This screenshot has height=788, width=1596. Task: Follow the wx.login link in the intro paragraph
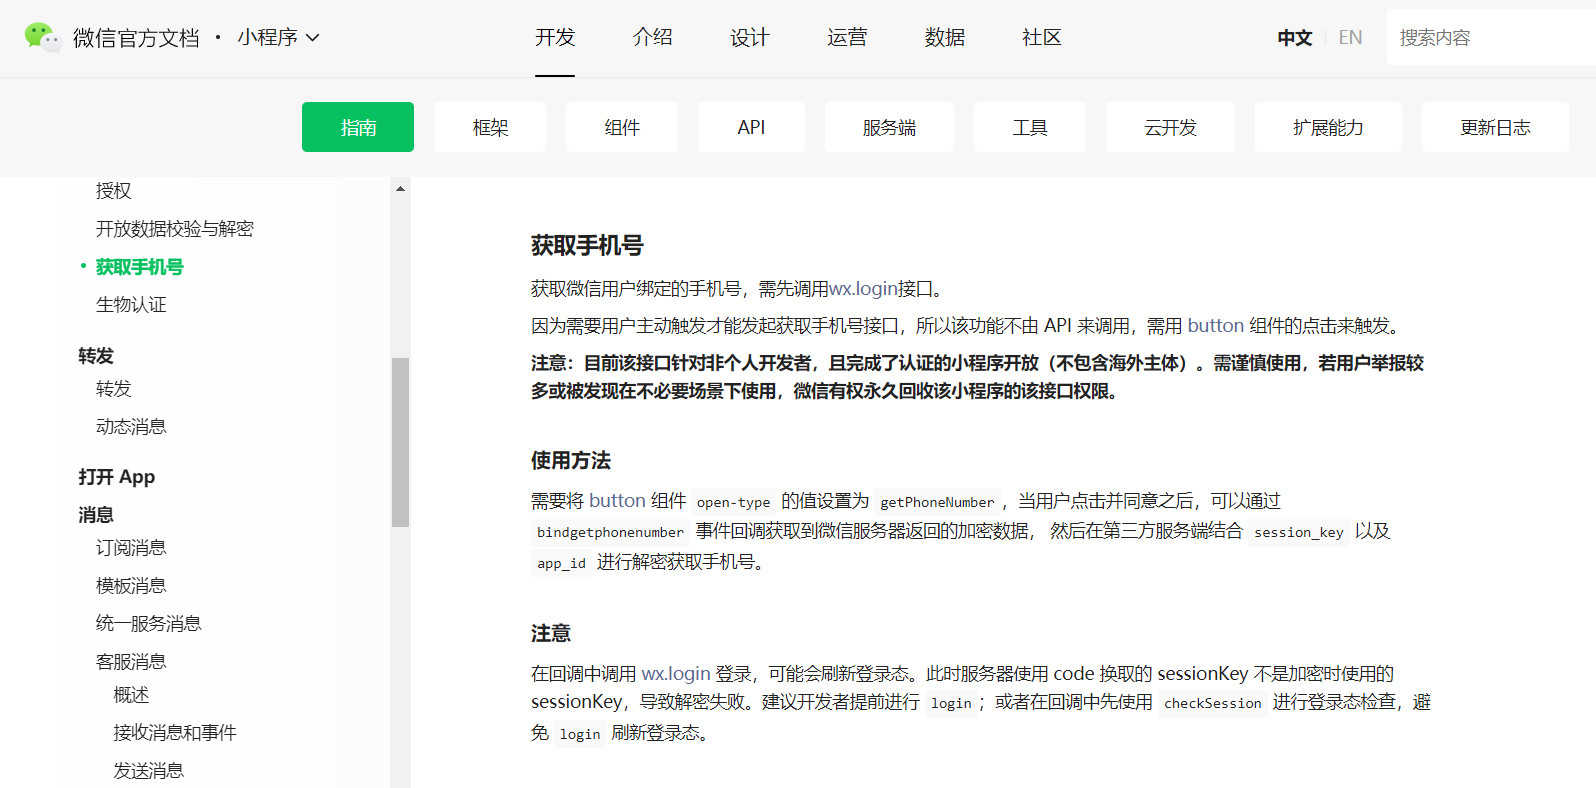pos(863,289)
